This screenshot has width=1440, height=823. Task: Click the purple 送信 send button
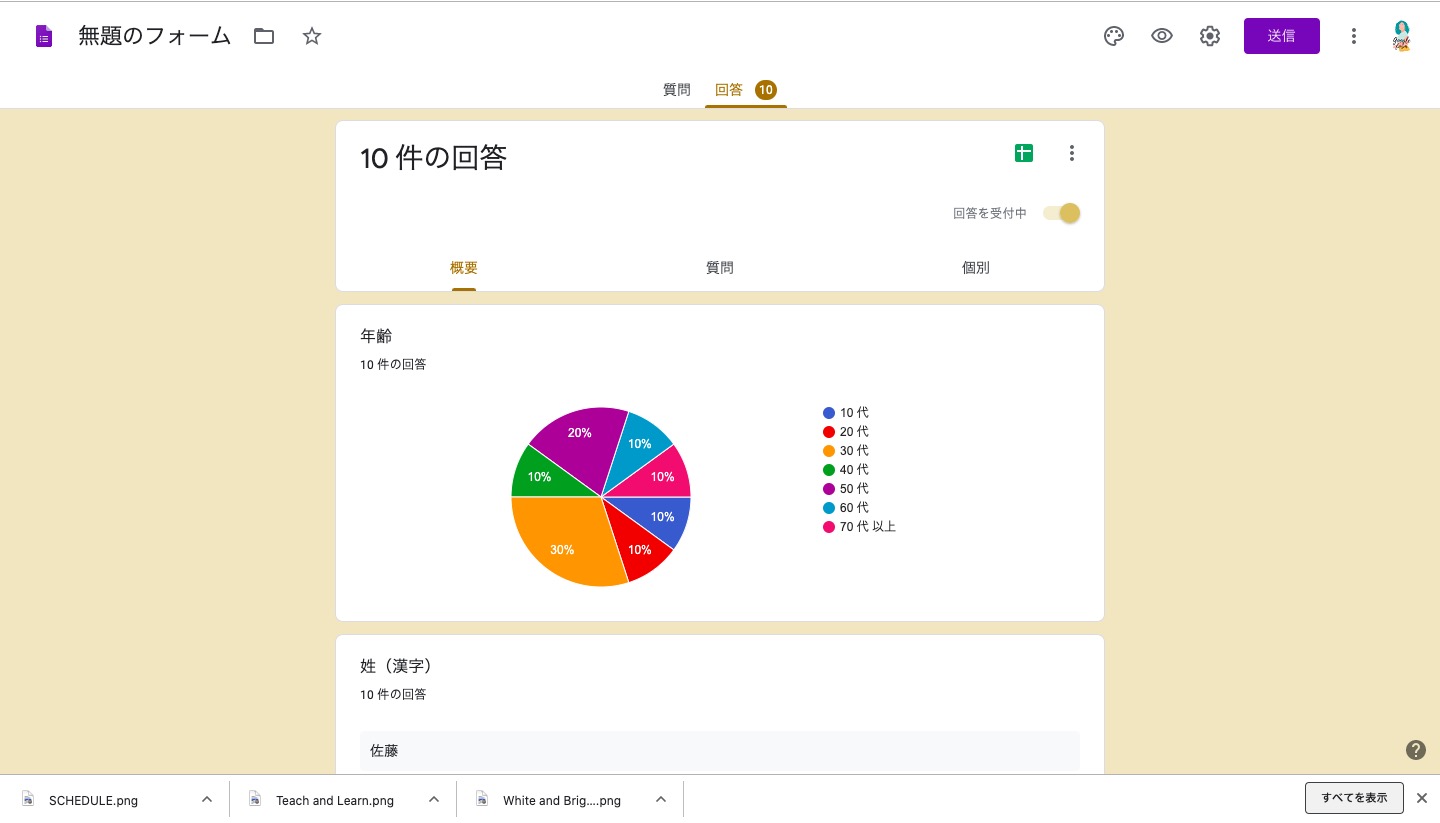pyautogui.click(x=1282, y=36)
